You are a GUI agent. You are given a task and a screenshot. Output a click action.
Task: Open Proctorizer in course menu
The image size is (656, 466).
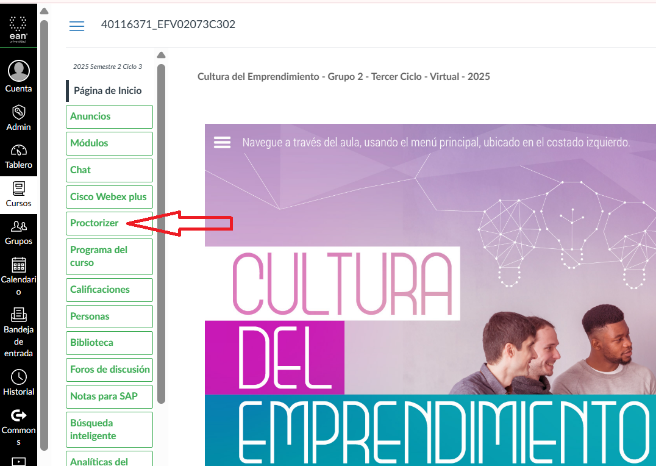[109, 223]
